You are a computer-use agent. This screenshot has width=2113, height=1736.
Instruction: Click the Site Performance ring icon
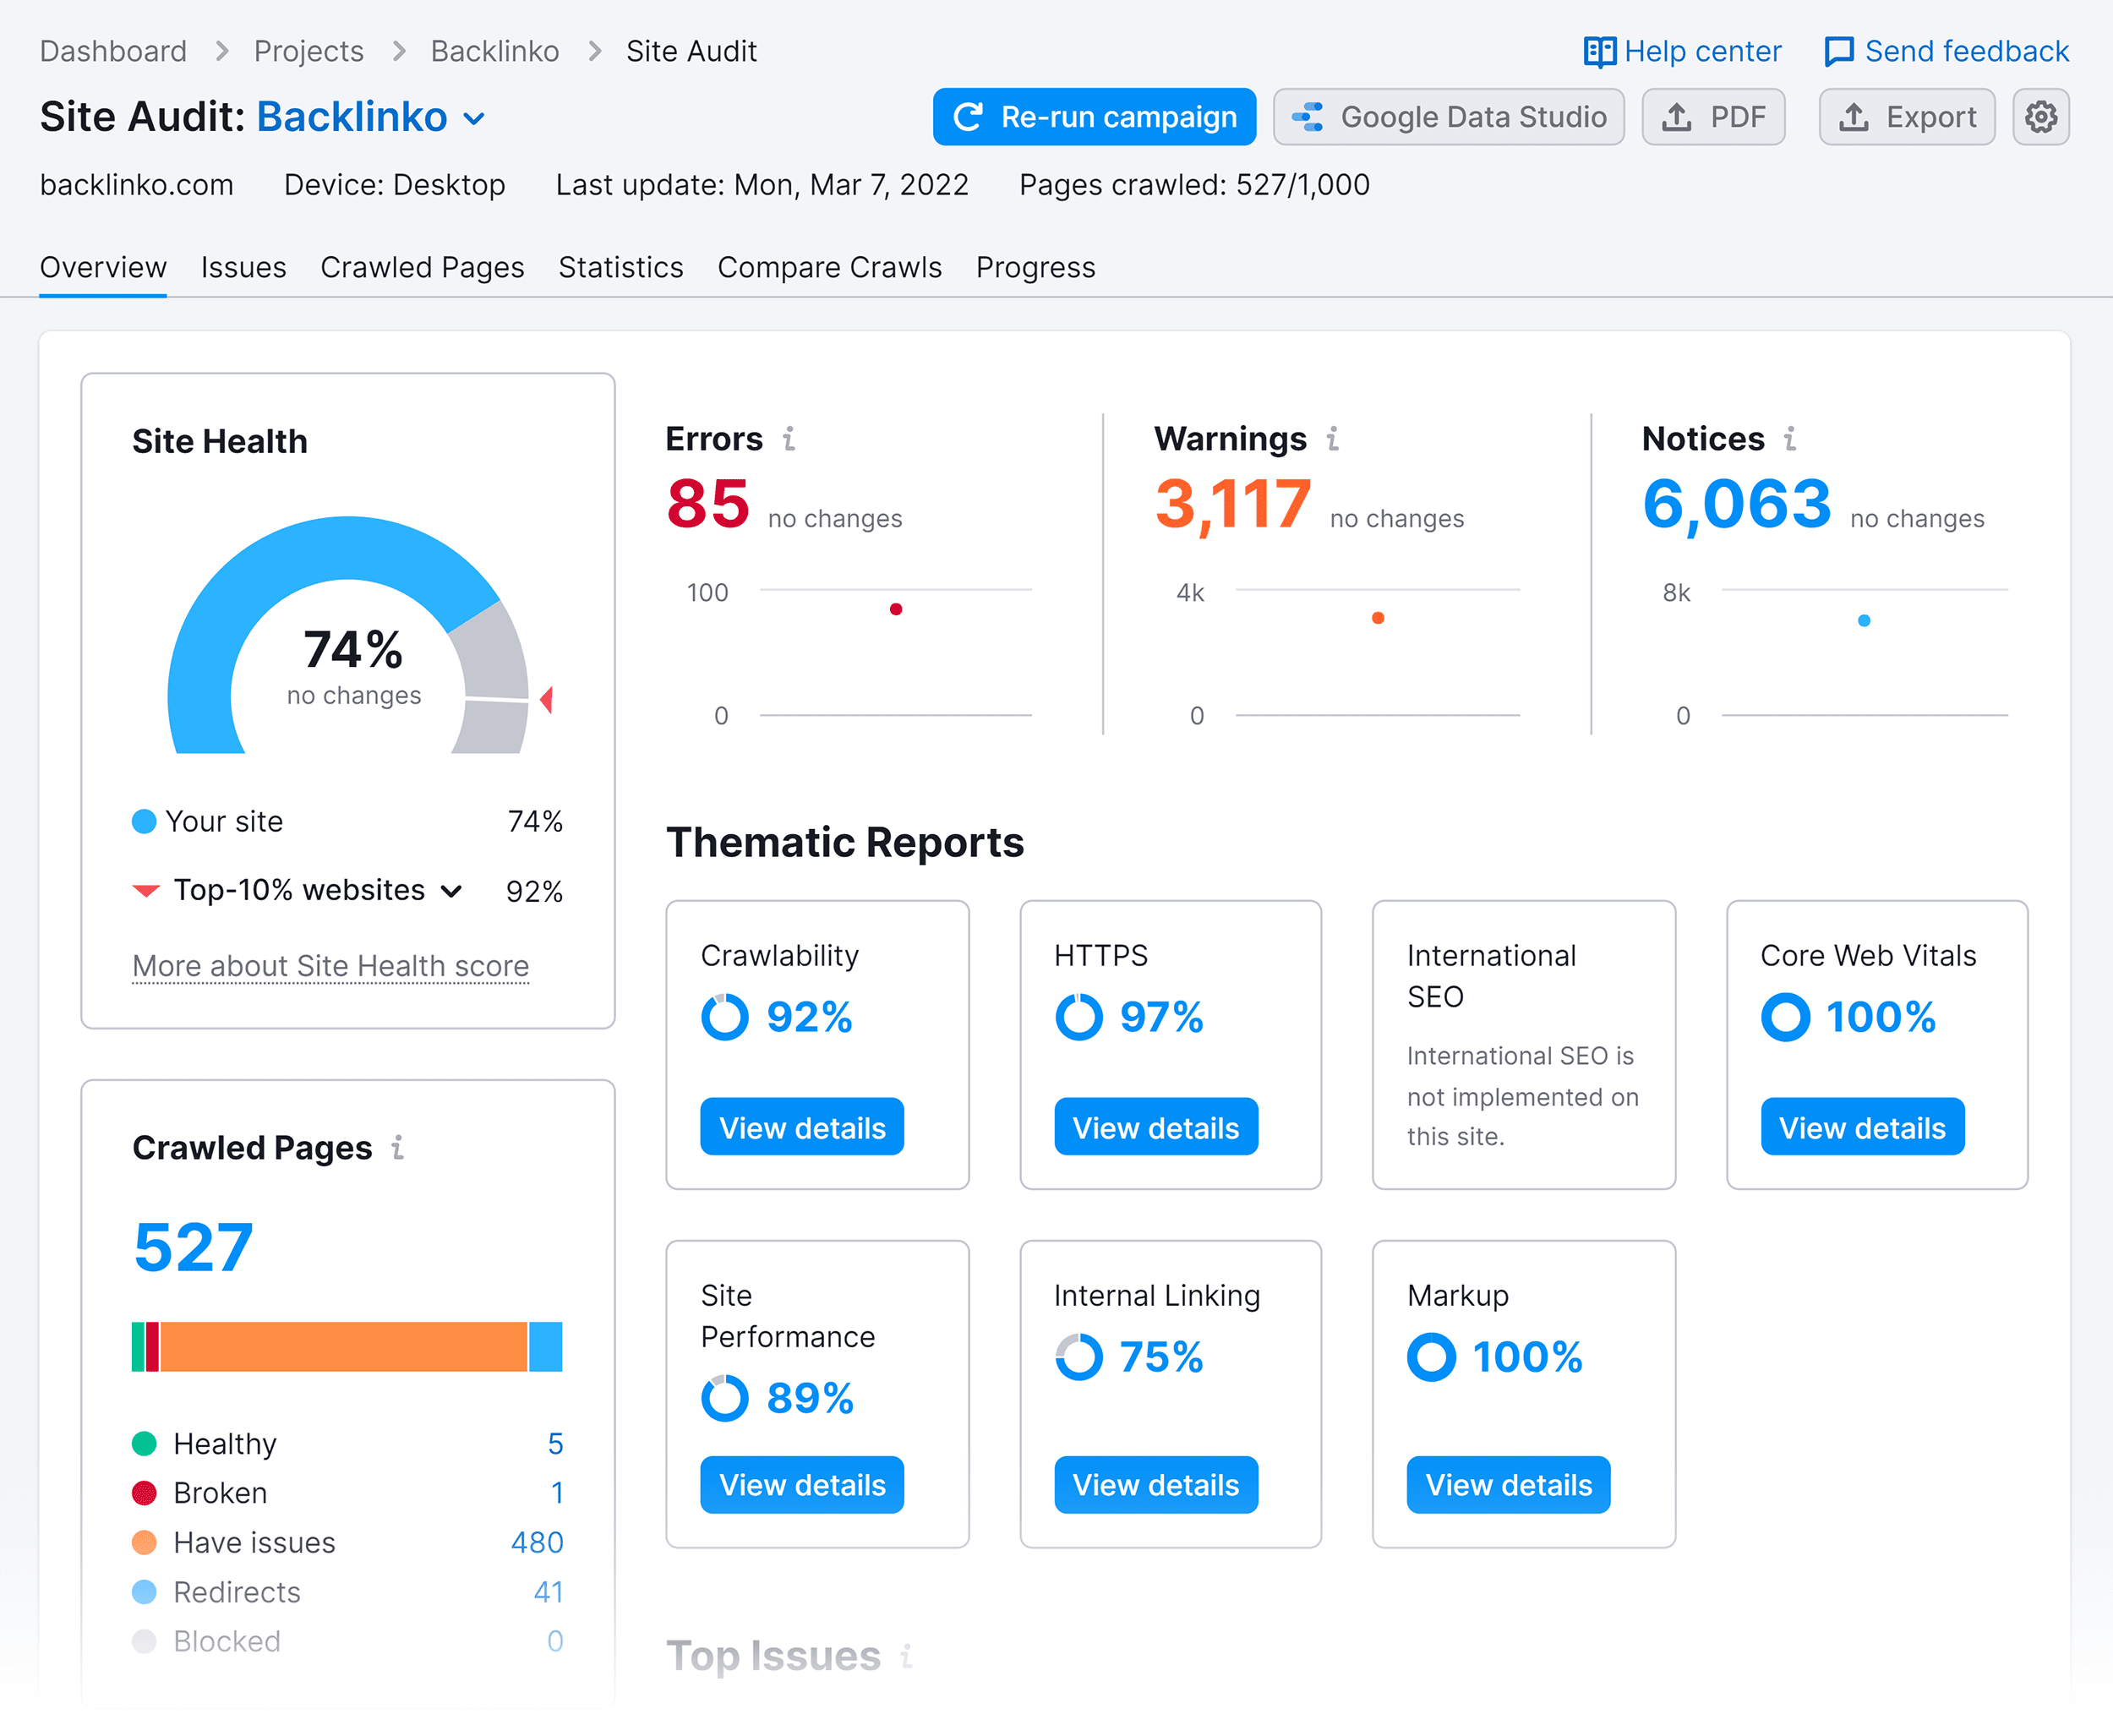(x=725, y=1398)
